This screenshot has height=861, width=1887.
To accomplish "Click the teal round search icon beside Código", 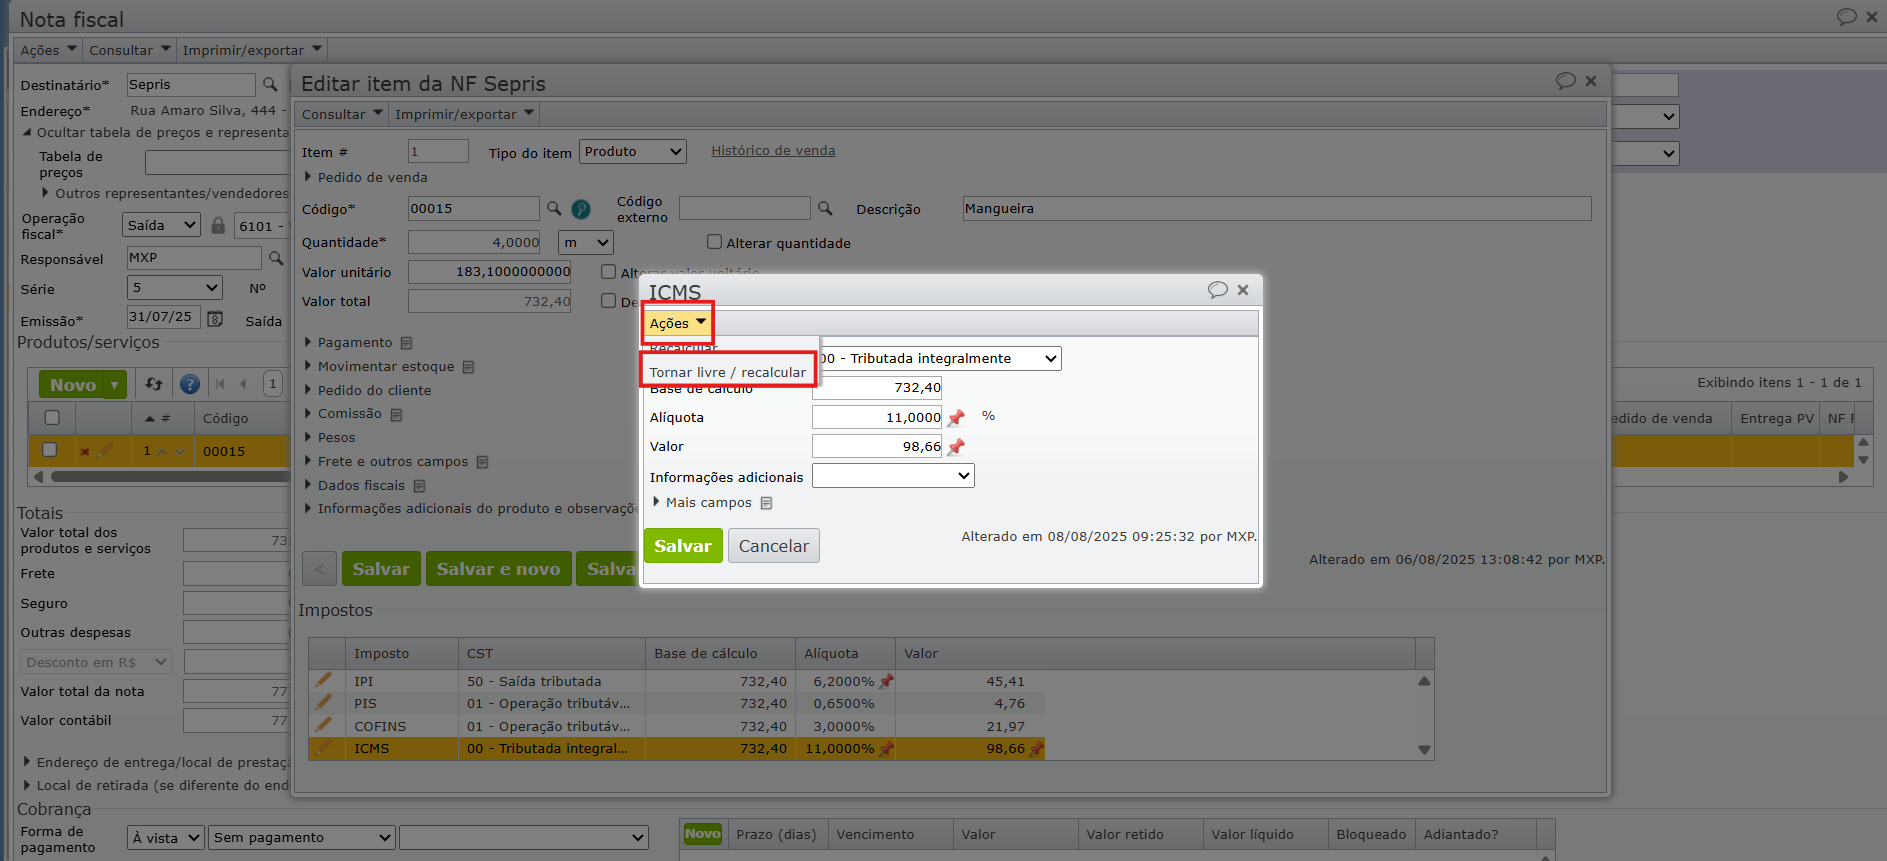I will pyautogui.click(x=580, y=209).
